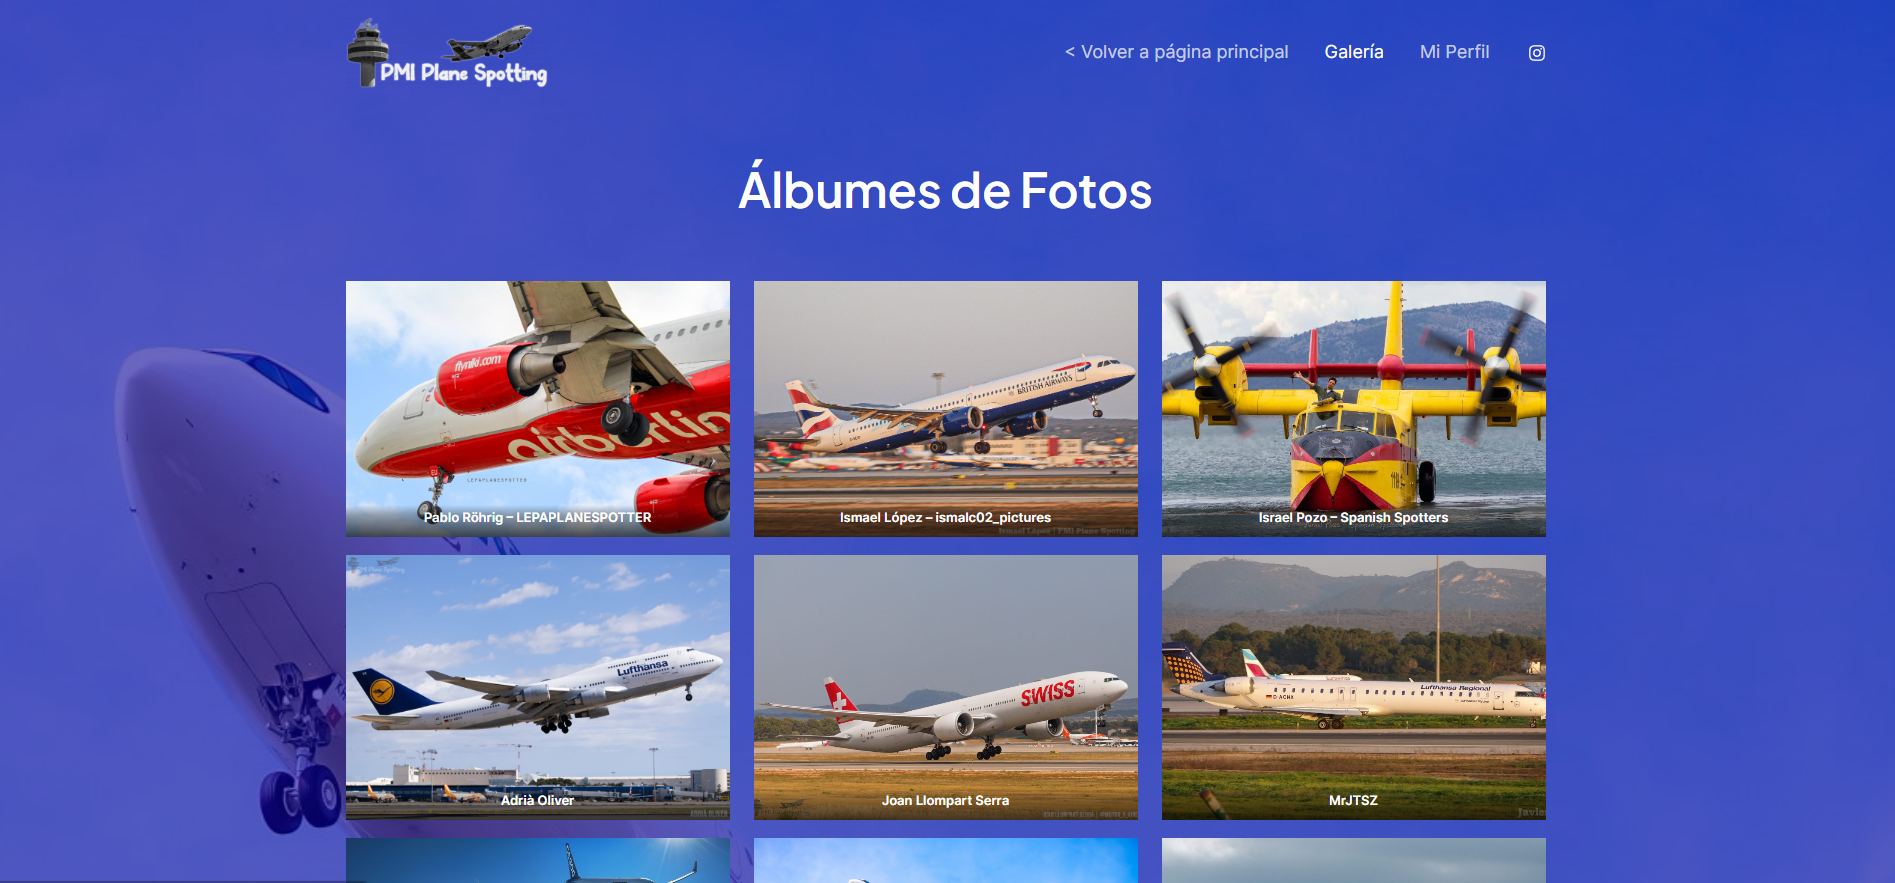Click the Ismael López – ismalc02_pictures caption

[946, 518]
